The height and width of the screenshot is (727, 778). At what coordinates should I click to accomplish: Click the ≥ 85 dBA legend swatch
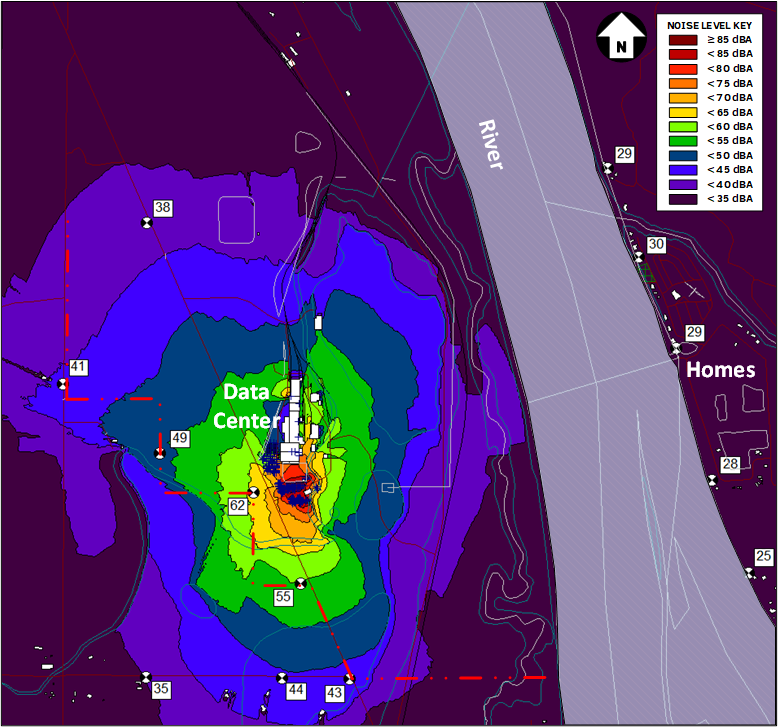(x=684, y=40)
